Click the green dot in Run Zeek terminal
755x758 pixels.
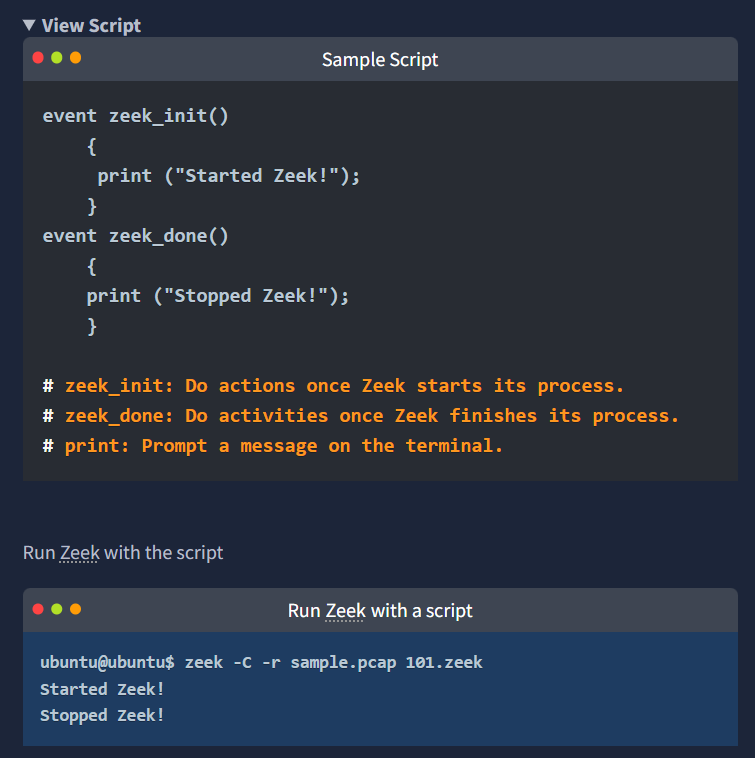(57, 609)
